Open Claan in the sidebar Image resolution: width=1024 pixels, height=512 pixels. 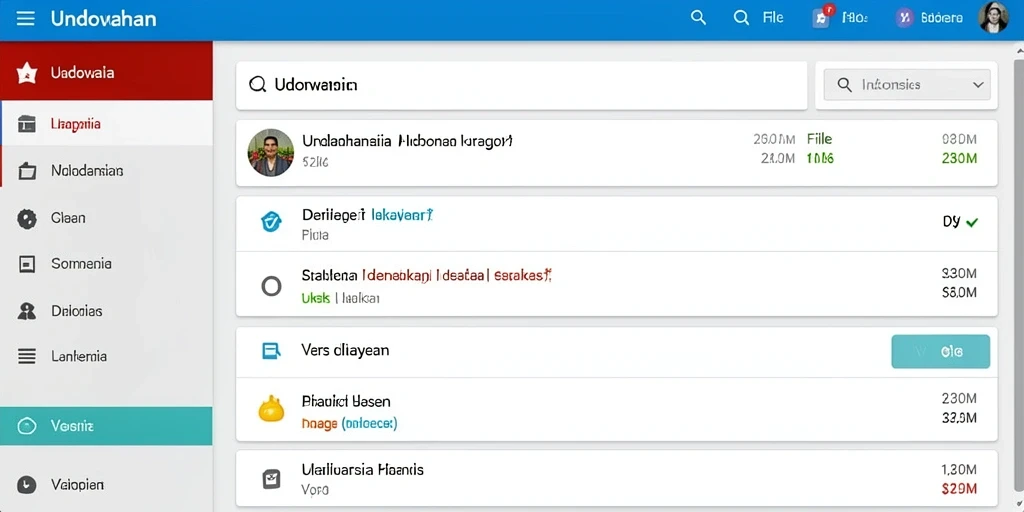pyautogui.click(x=106, y=218)
